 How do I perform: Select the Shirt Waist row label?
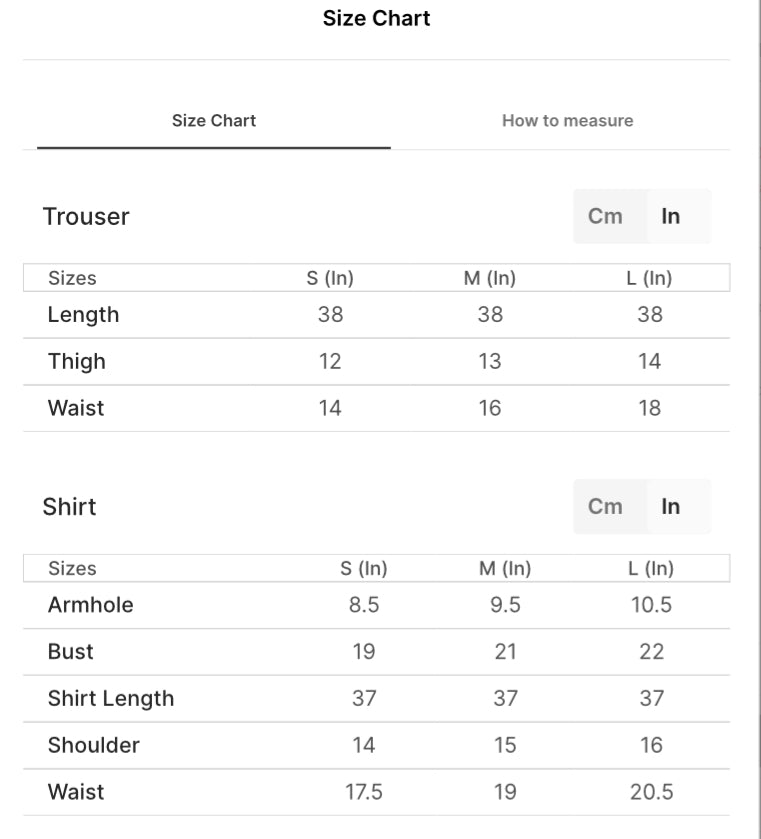76,792
